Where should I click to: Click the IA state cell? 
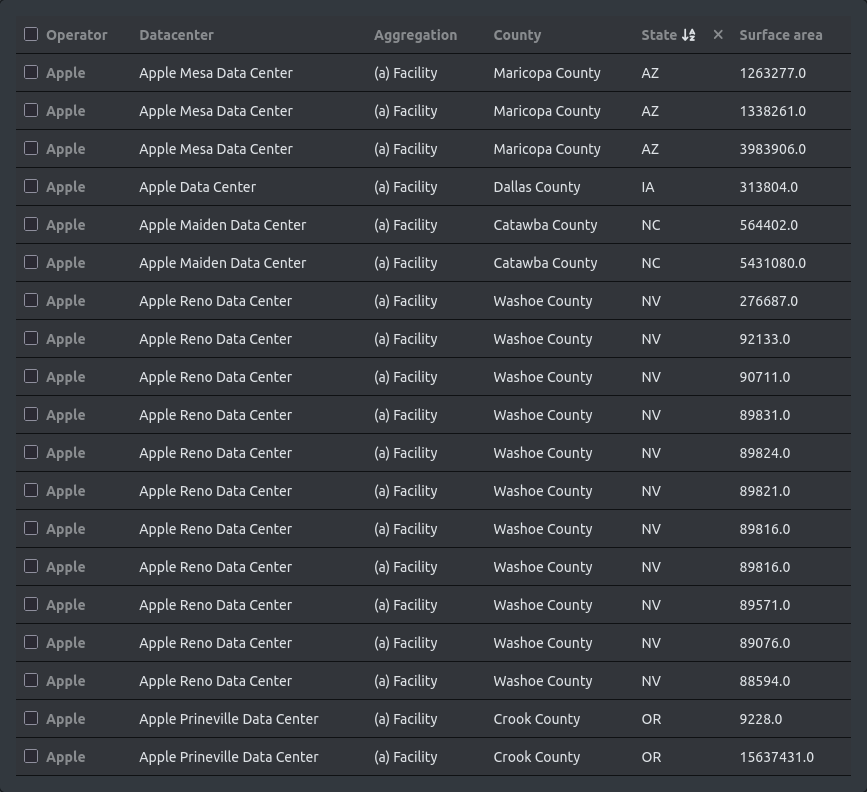[x=648, y=187]
